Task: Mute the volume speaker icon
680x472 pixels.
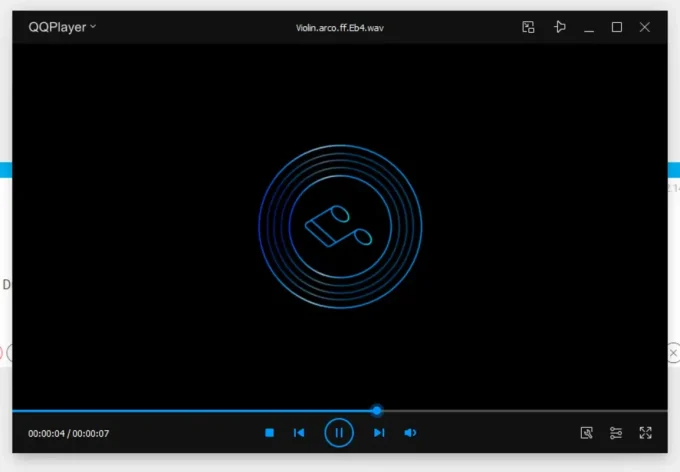Action: pyautogui.click(x=410, y=433)
